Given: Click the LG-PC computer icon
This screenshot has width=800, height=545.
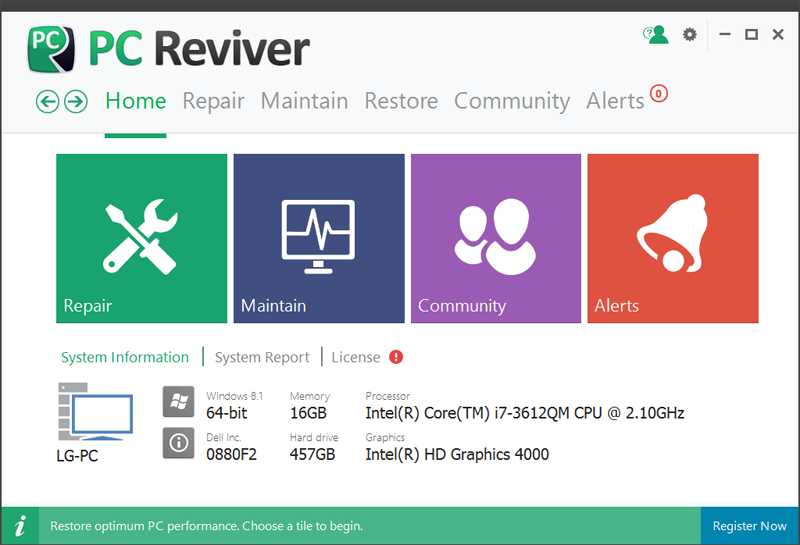Looking at the screenshot, I should pyautogui.click(x=95, y=412).
